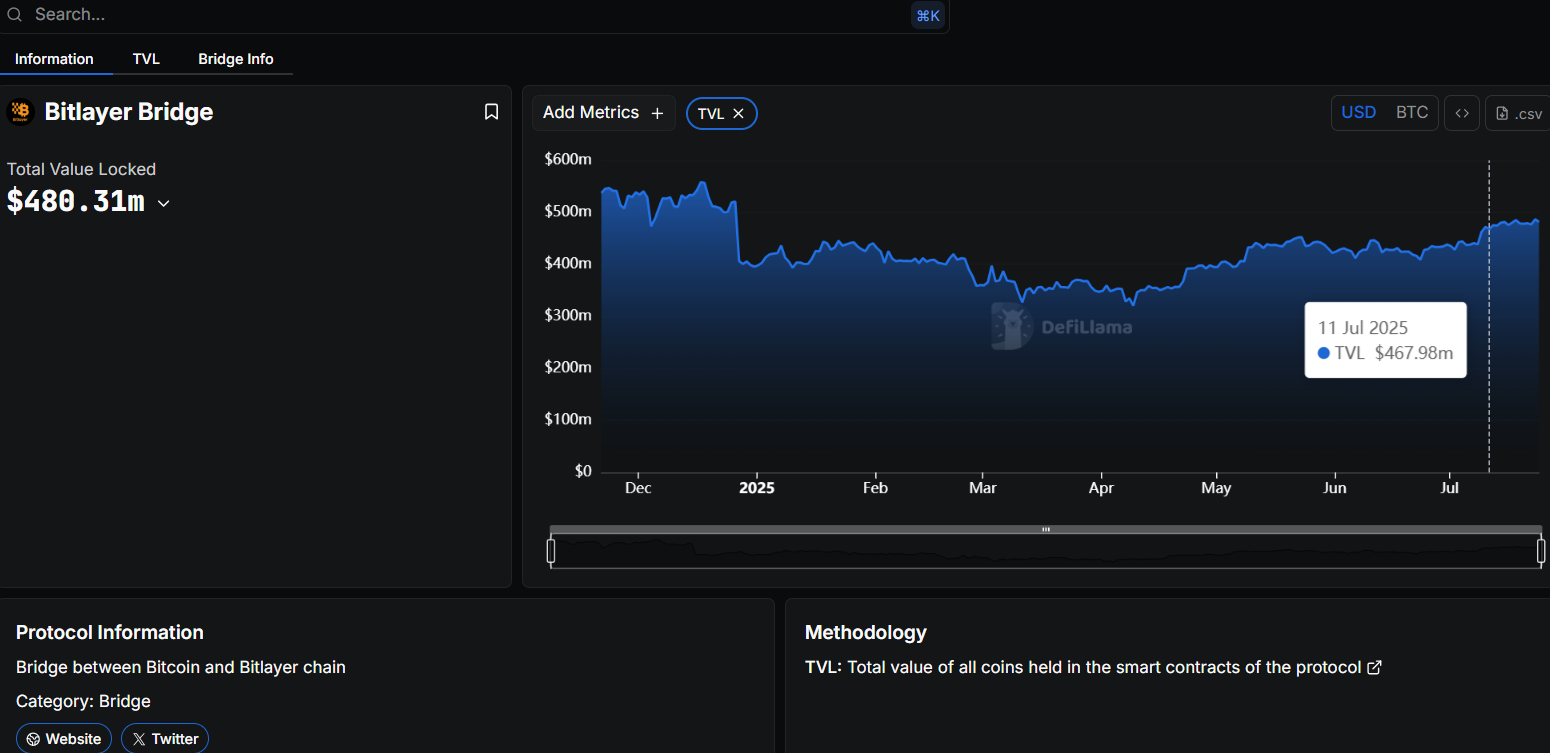
Task: Click the $600m y-axis label
Action: (x=568, y=159)
